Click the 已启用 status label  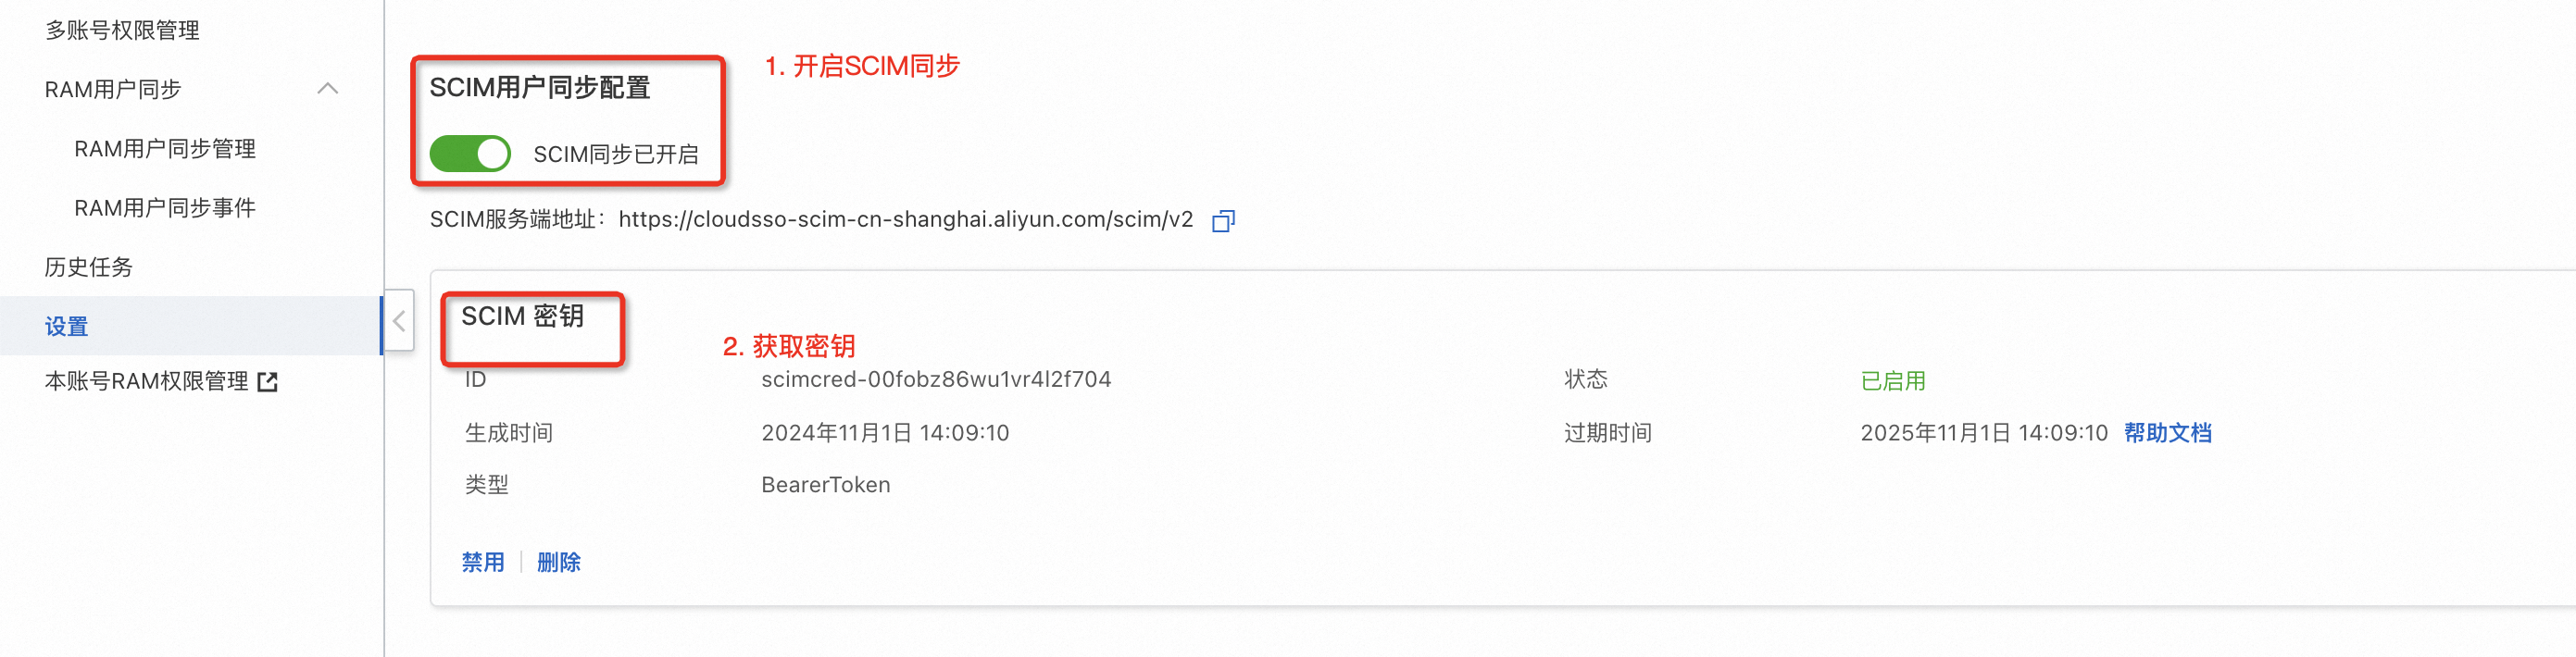(x=1892, y=381)
